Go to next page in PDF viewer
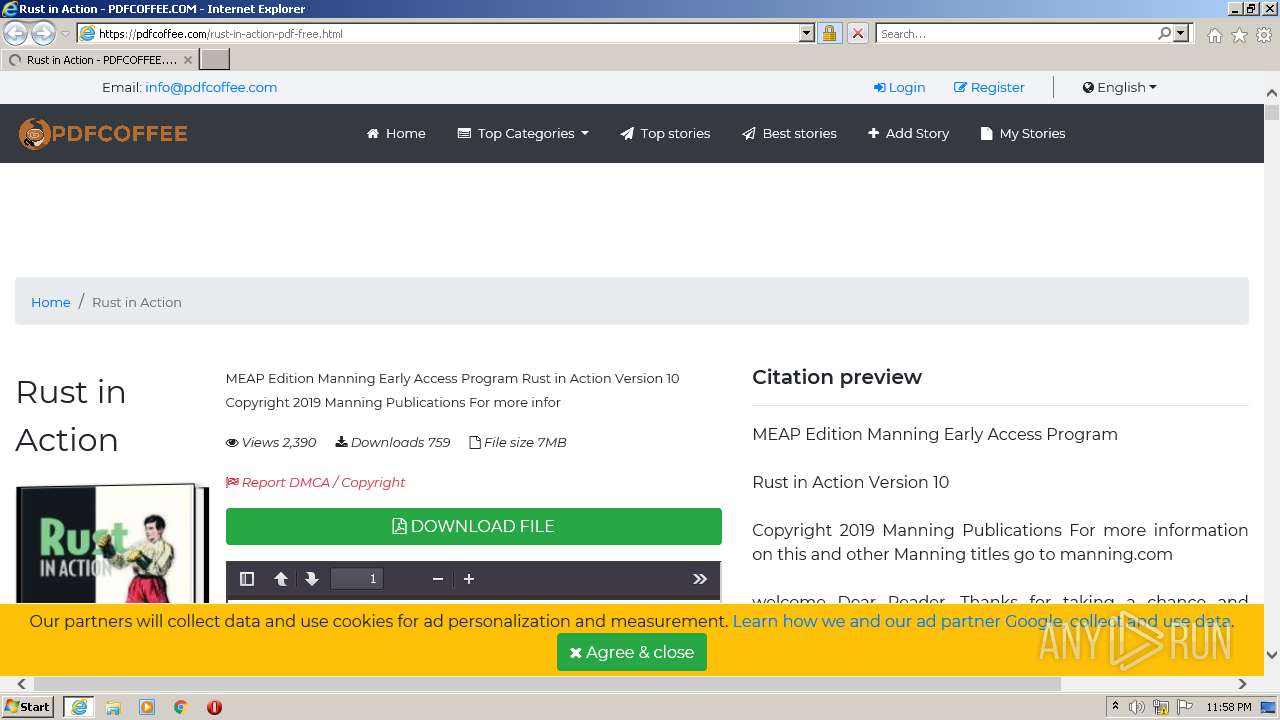1280x720 pixels. click(312, 579)
